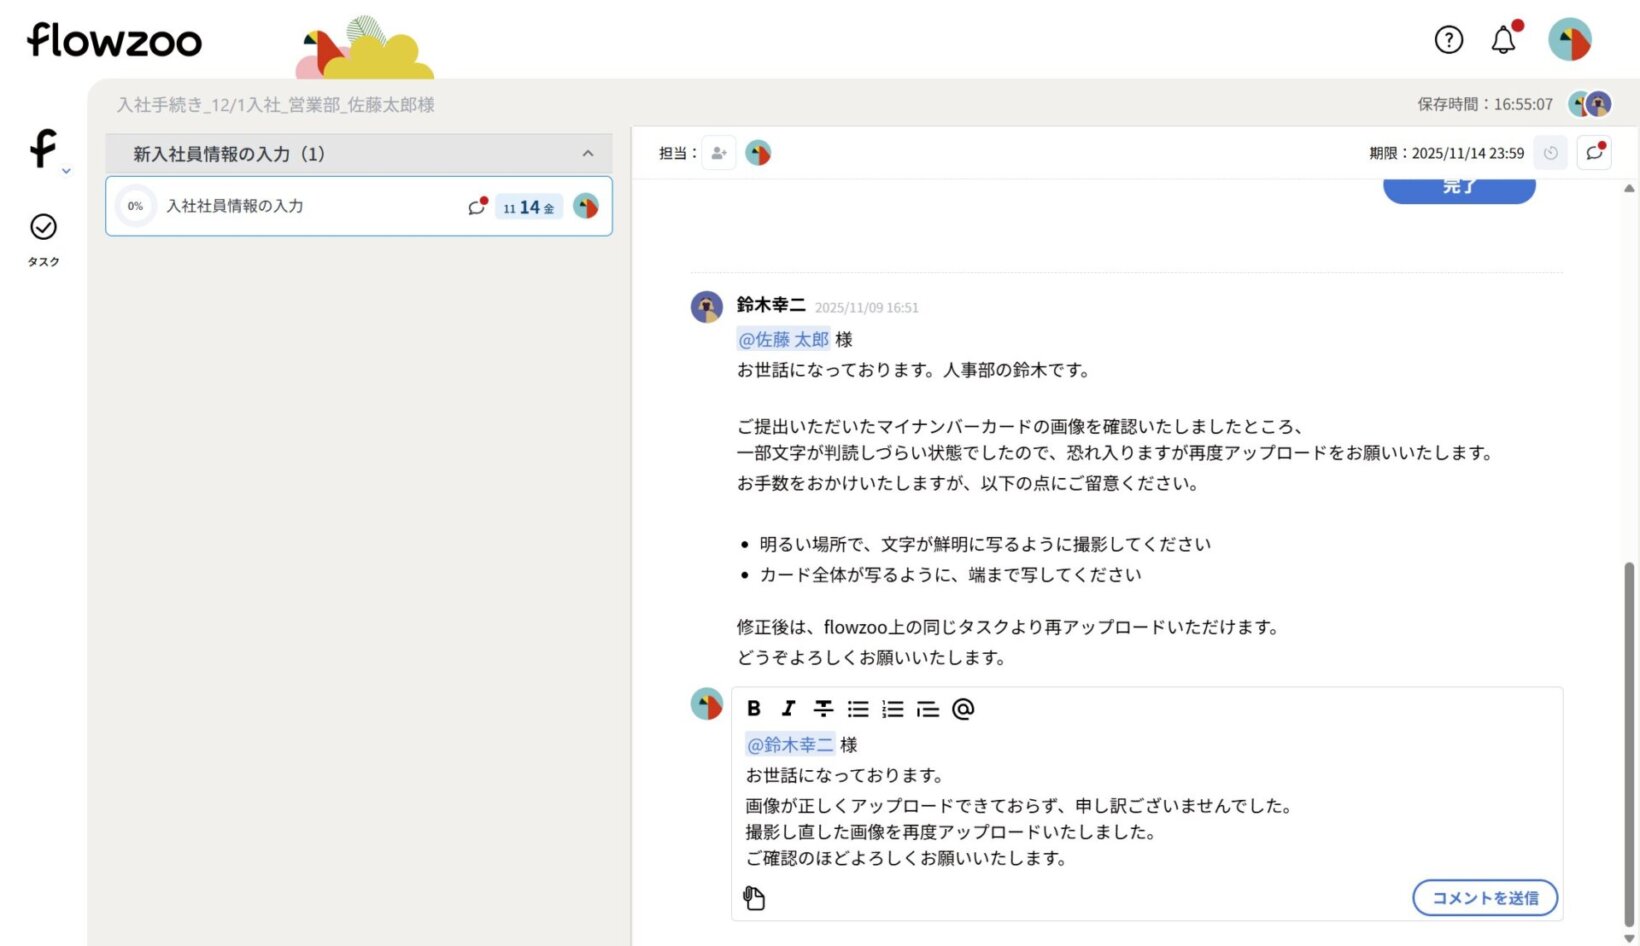Image resolution: width=1640 pixels, height=946 pixels.
Task: Open the help question mark icon
Action: pyautogui.click(x=1448, y=40)
